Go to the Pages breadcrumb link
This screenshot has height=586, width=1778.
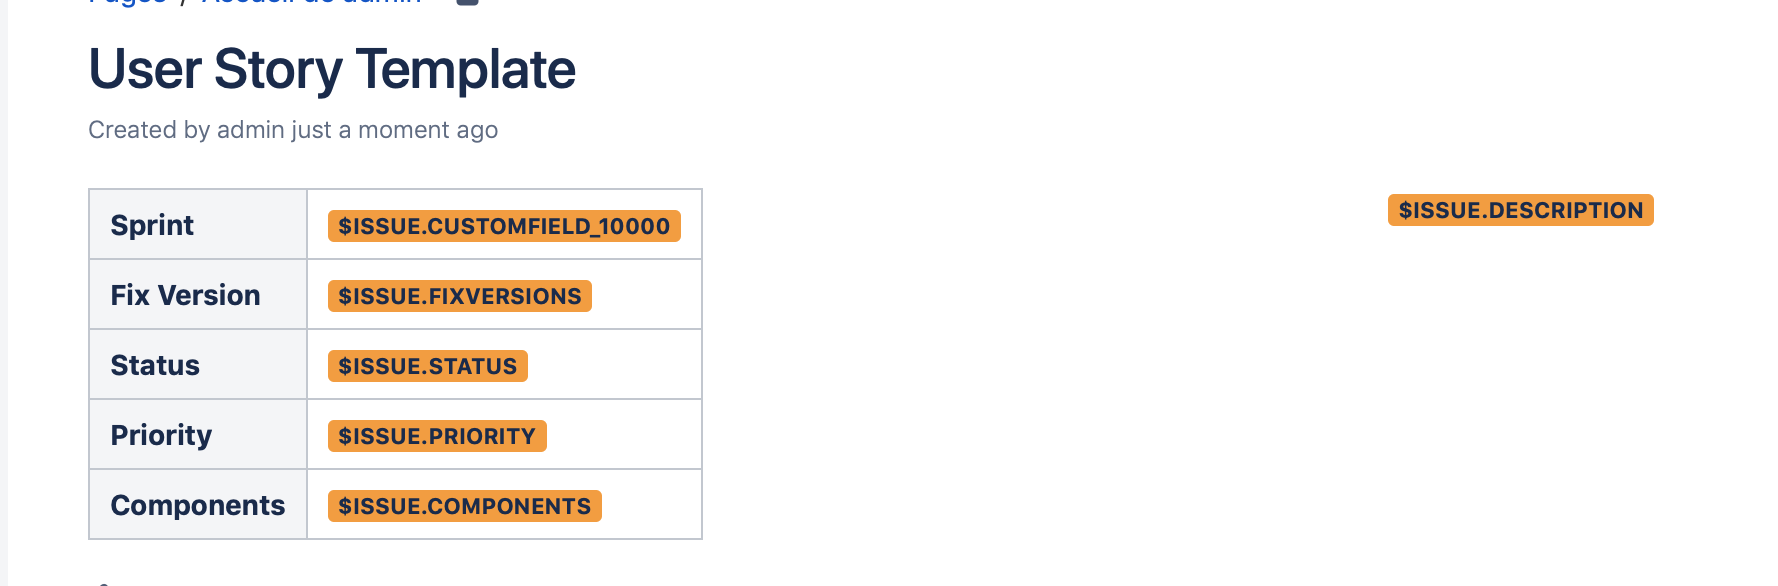pyautogui.click(x=127, y=2)
